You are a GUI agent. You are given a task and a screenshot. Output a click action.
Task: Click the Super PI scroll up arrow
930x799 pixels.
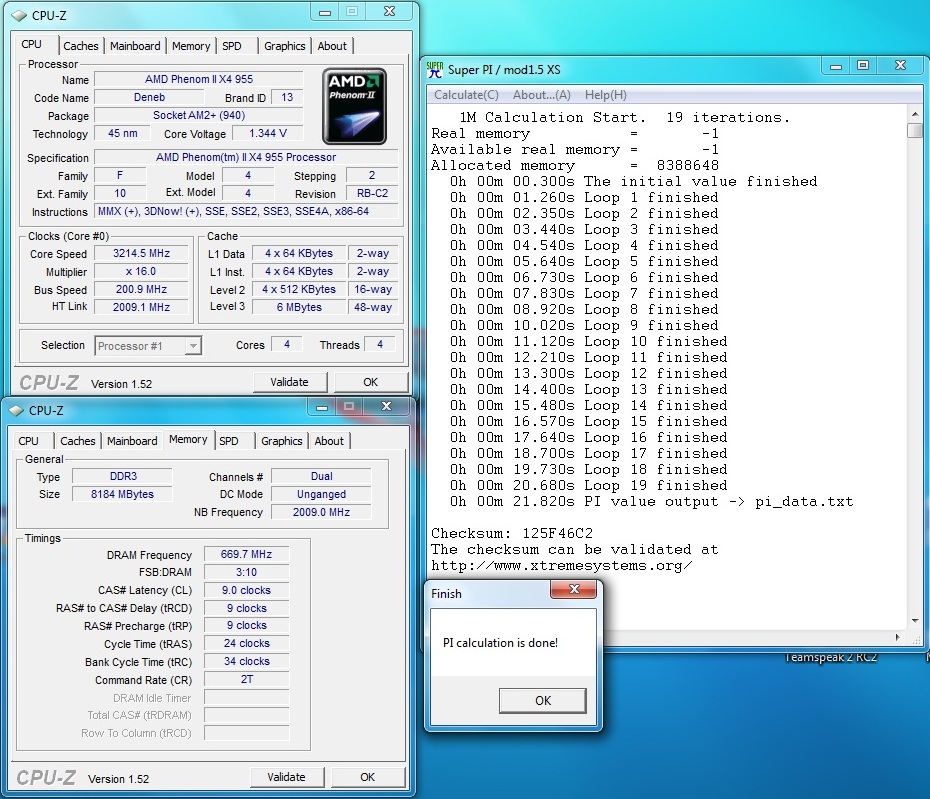click(915, 114)
